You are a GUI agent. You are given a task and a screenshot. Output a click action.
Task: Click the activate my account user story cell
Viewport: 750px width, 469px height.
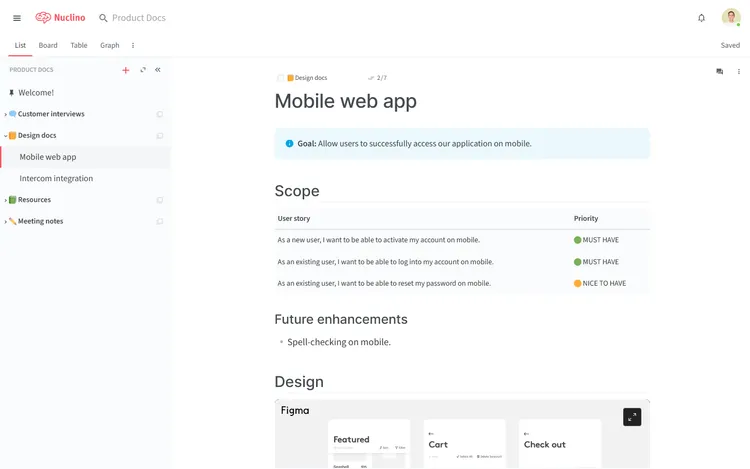(x=378, y=240)
